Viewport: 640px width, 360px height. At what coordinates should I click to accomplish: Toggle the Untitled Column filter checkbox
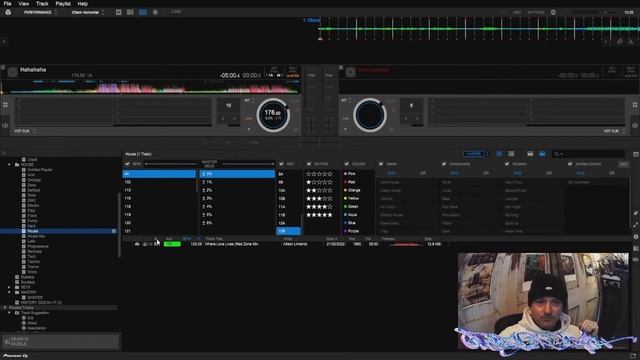point(570,164)
